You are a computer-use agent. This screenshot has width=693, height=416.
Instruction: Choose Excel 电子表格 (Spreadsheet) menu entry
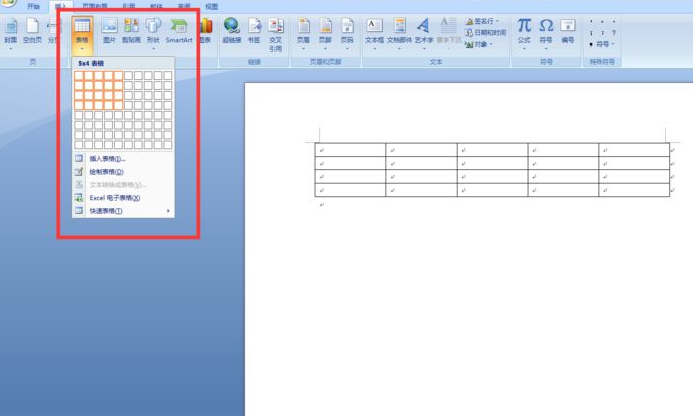(x=114, y=198)
